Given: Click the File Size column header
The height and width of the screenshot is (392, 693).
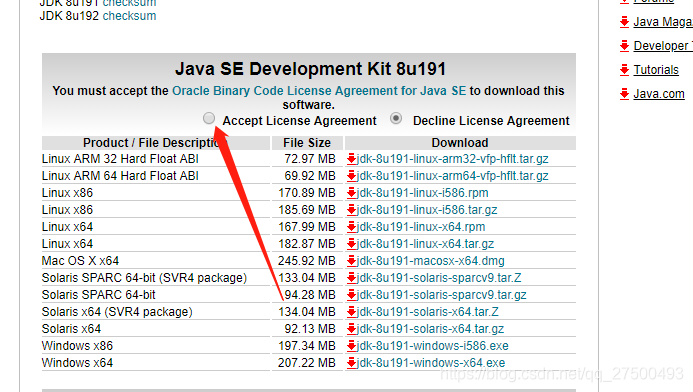Looking at the screenshot, I should [307, 143].
